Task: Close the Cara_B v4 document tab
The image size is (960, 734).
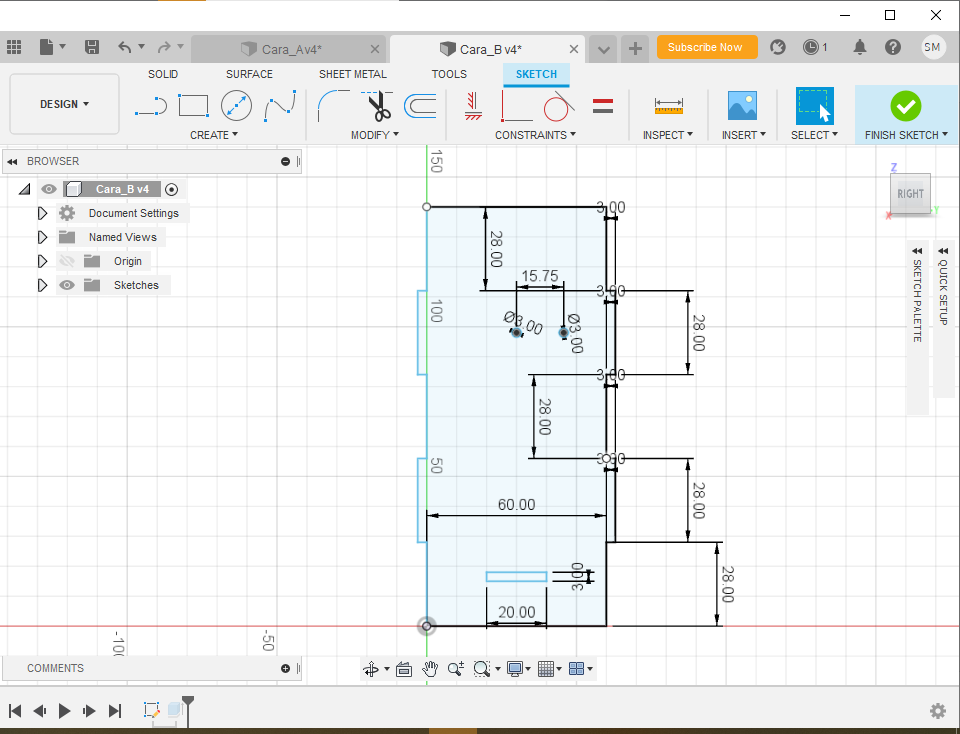Action: click(x=574, y=49)
